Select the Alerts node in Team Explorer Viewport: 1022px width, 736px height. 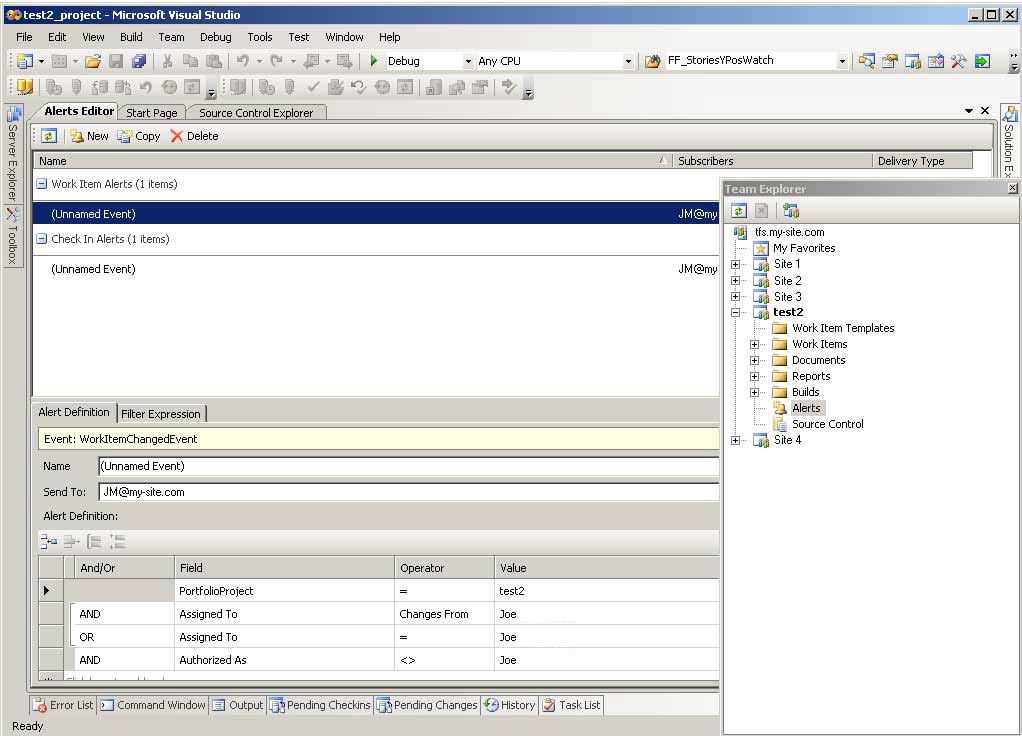tap(806, 408)
